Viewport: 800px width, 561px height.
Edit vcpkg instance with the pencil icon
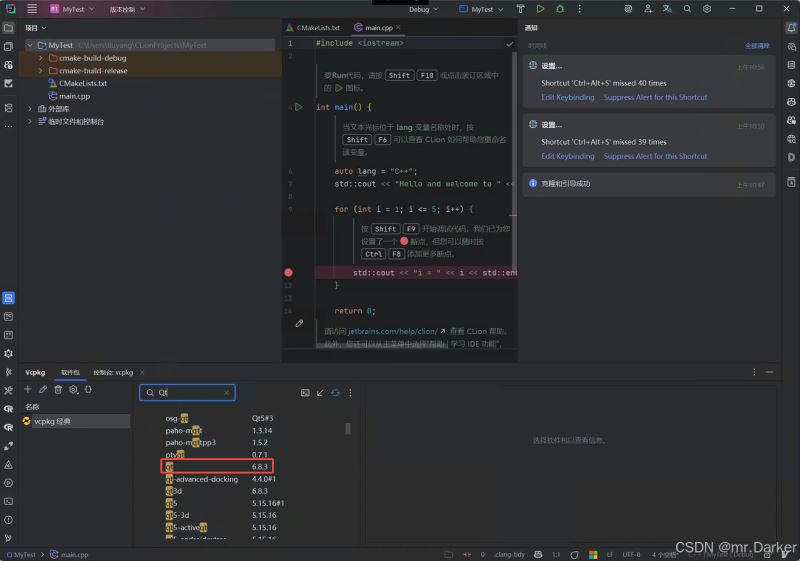pos(43,389)
